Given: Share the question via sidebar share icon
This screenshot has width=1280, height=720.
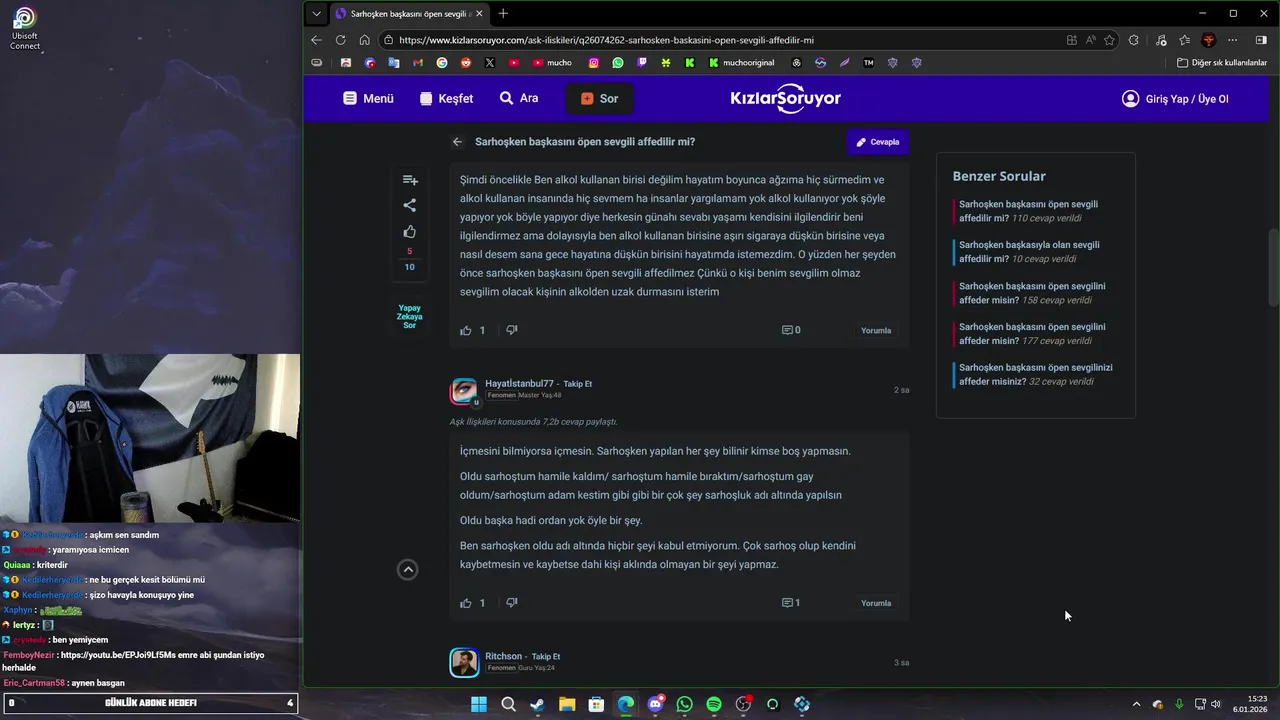Looking at the screenshot, I should pyautogui.click(x=410, y=205).
